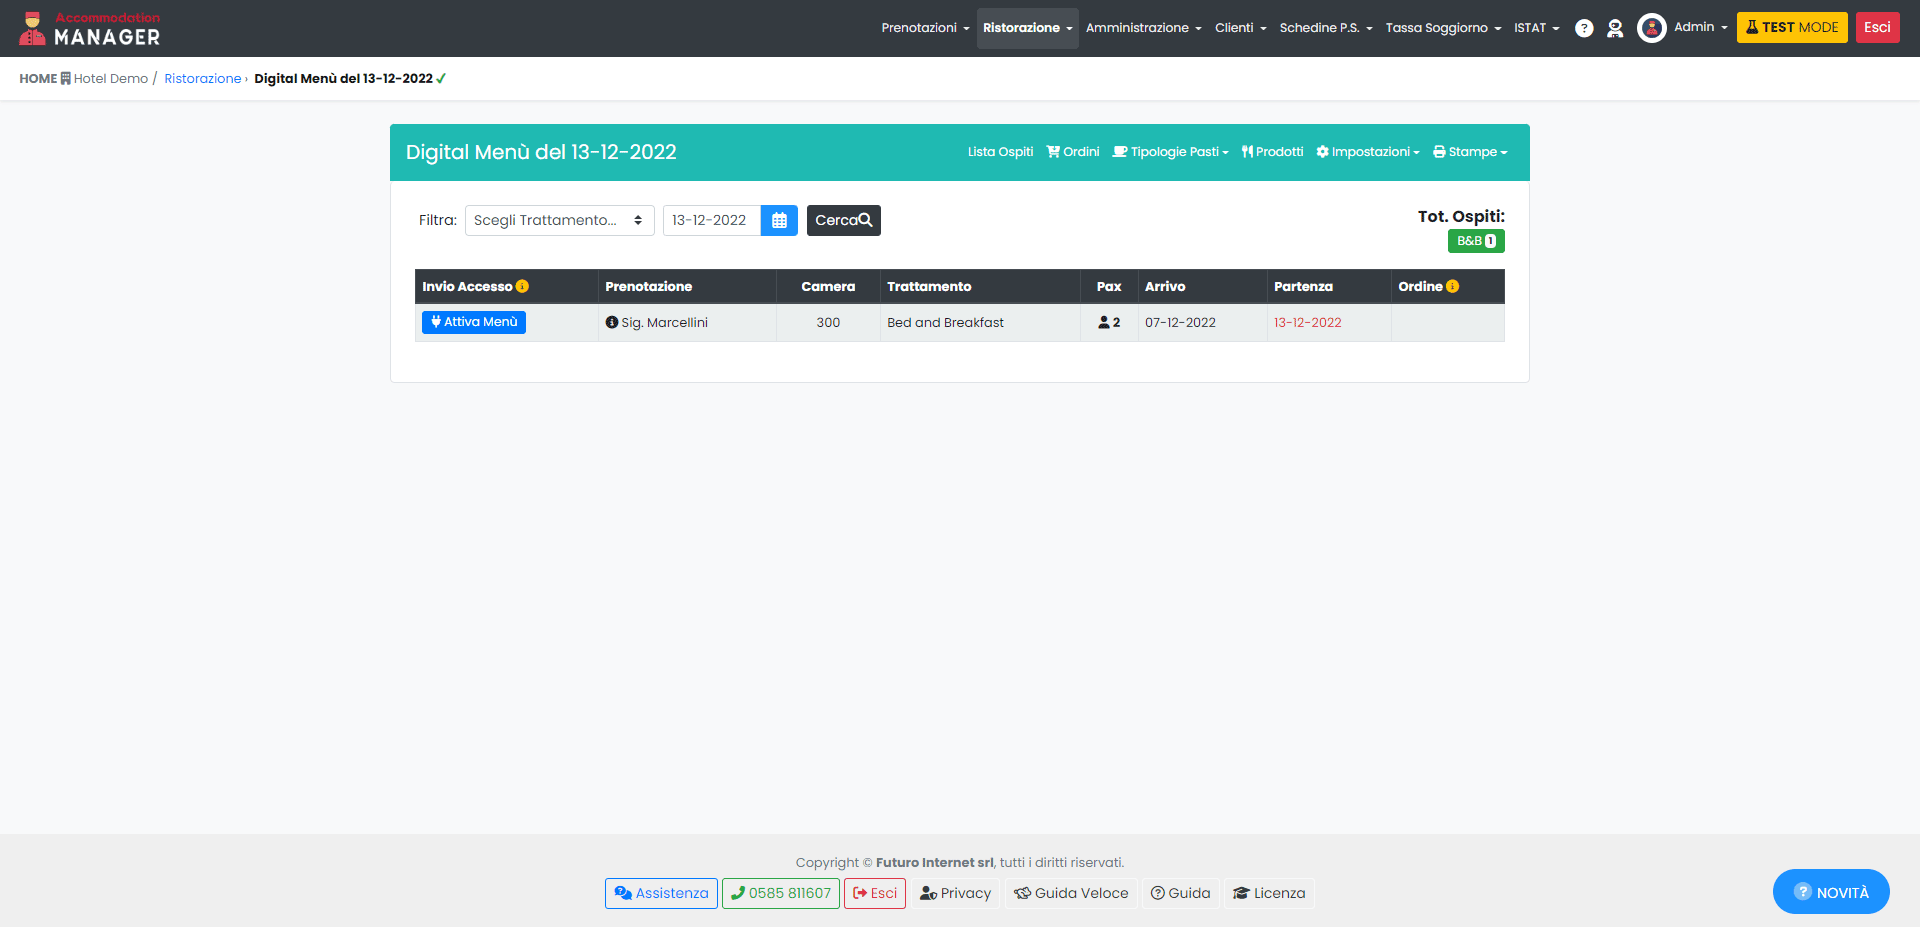Click the green B&B guest badge
1920x927 pixels.
point(1476,241)
